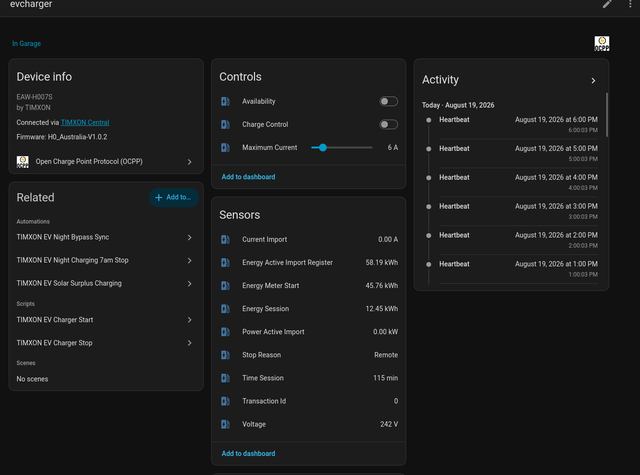Click the Add to... button in Related
The image size is (640, 475).
tap(173, 198)
